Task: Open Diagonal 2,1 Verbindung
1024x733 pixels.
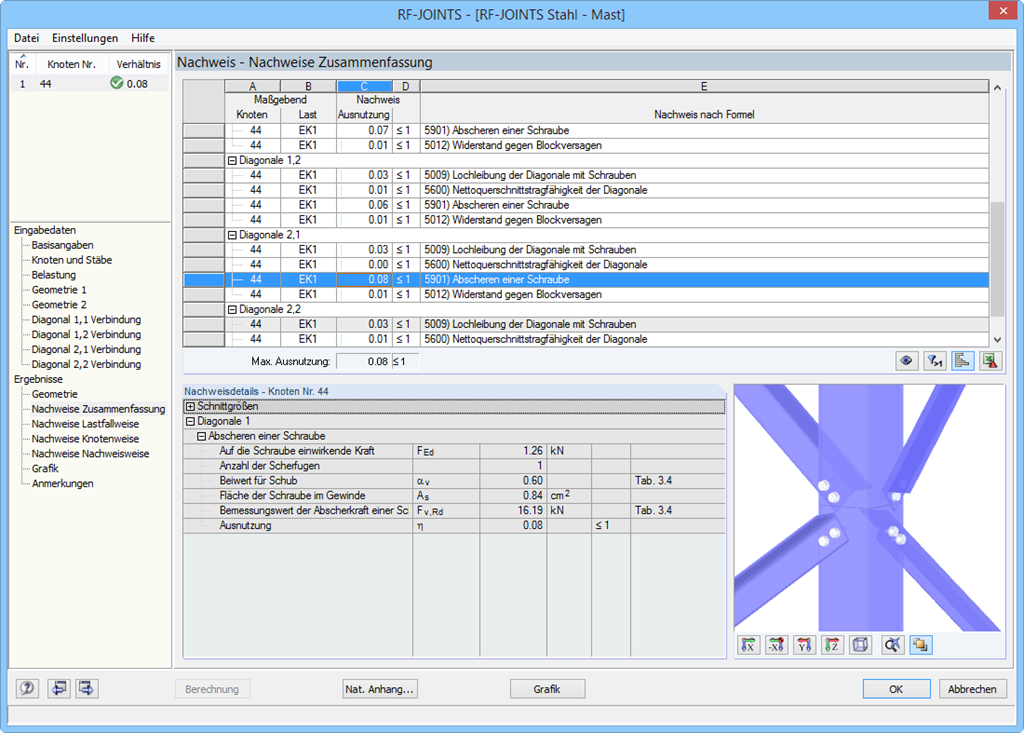Action: [86, 350]
